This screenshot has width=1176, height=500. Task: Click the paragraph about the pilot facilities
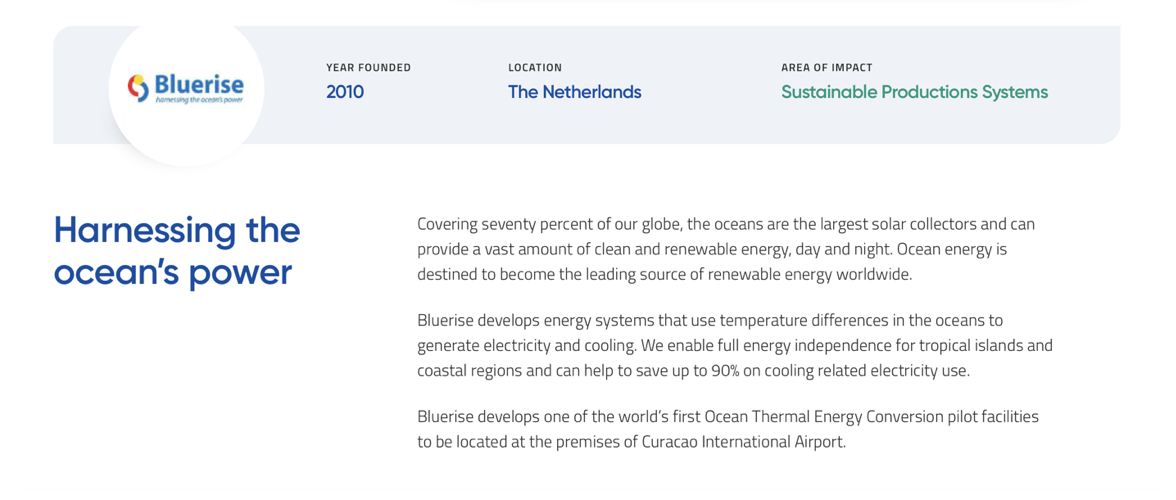tap(727, 429)
